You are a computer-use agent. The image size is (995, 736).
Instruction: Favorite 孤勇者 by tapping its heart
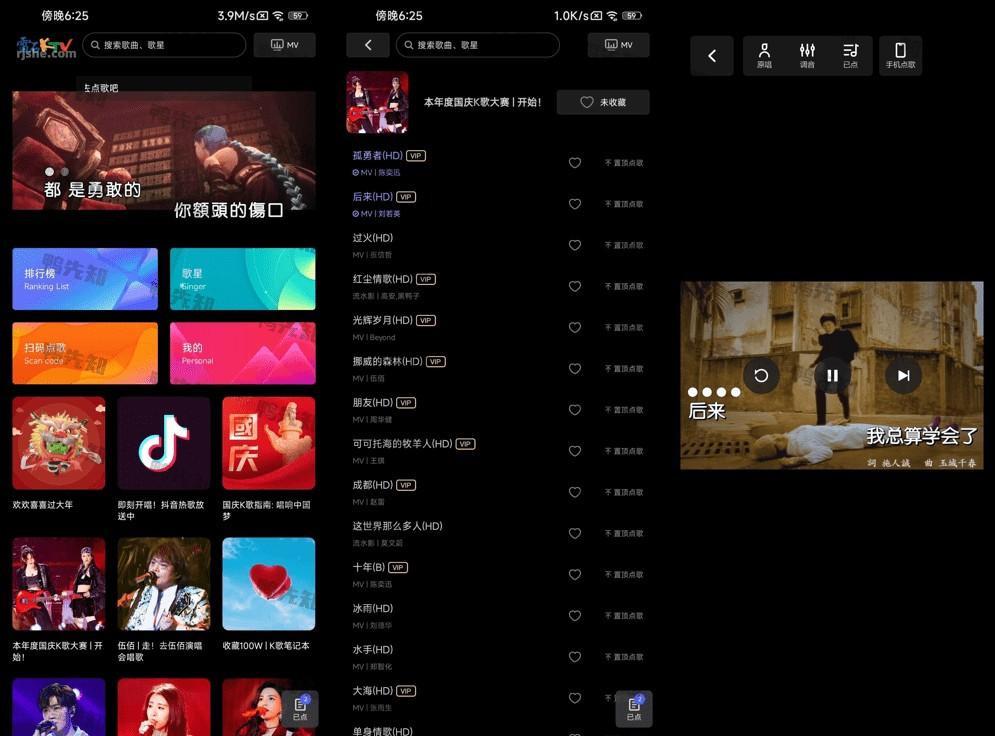[x=575, y=162]
